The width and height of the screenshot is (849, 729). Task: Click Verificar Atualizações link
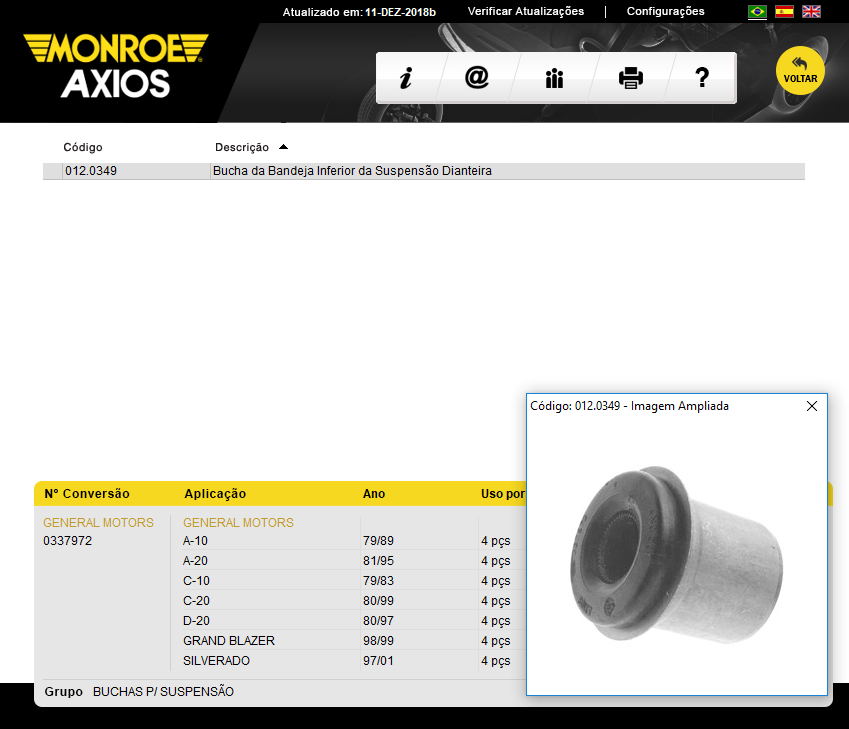pos(525,12)
